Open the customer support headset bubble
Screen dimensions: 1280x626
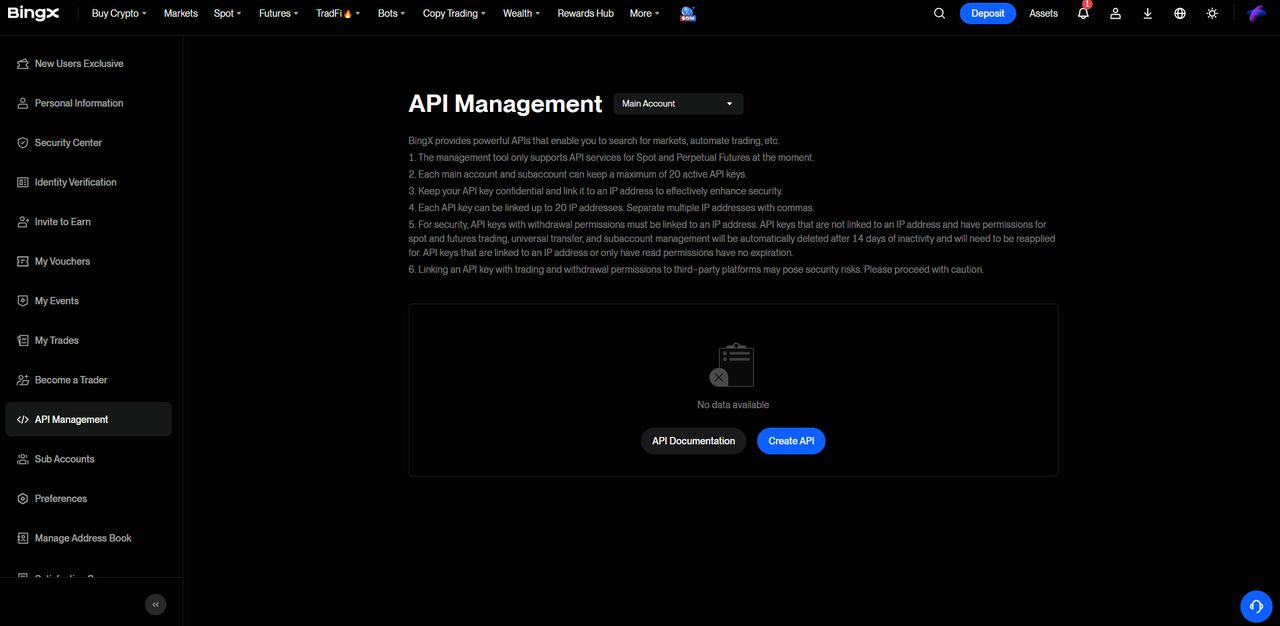click(x=1256, y=606)
